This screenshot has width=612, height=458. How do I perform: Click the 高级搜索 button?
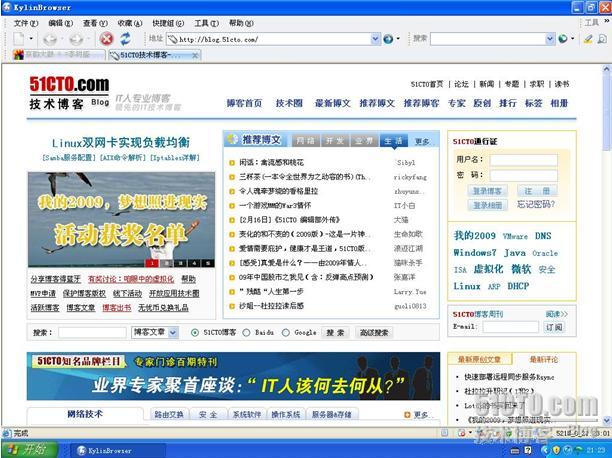coord(374,332)
